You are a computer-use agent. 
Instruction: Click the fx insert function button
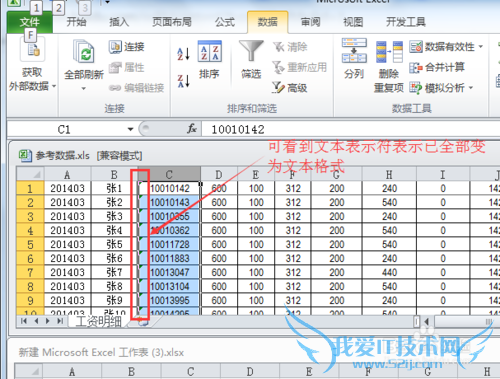pos(192,129)
